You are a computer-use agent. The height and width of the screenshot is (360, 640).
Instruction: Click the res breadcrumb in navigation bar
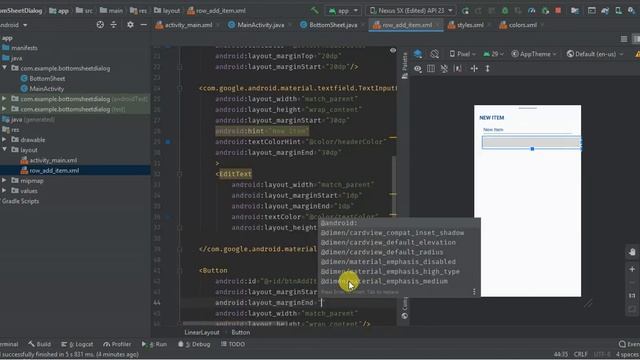[138, 11]
